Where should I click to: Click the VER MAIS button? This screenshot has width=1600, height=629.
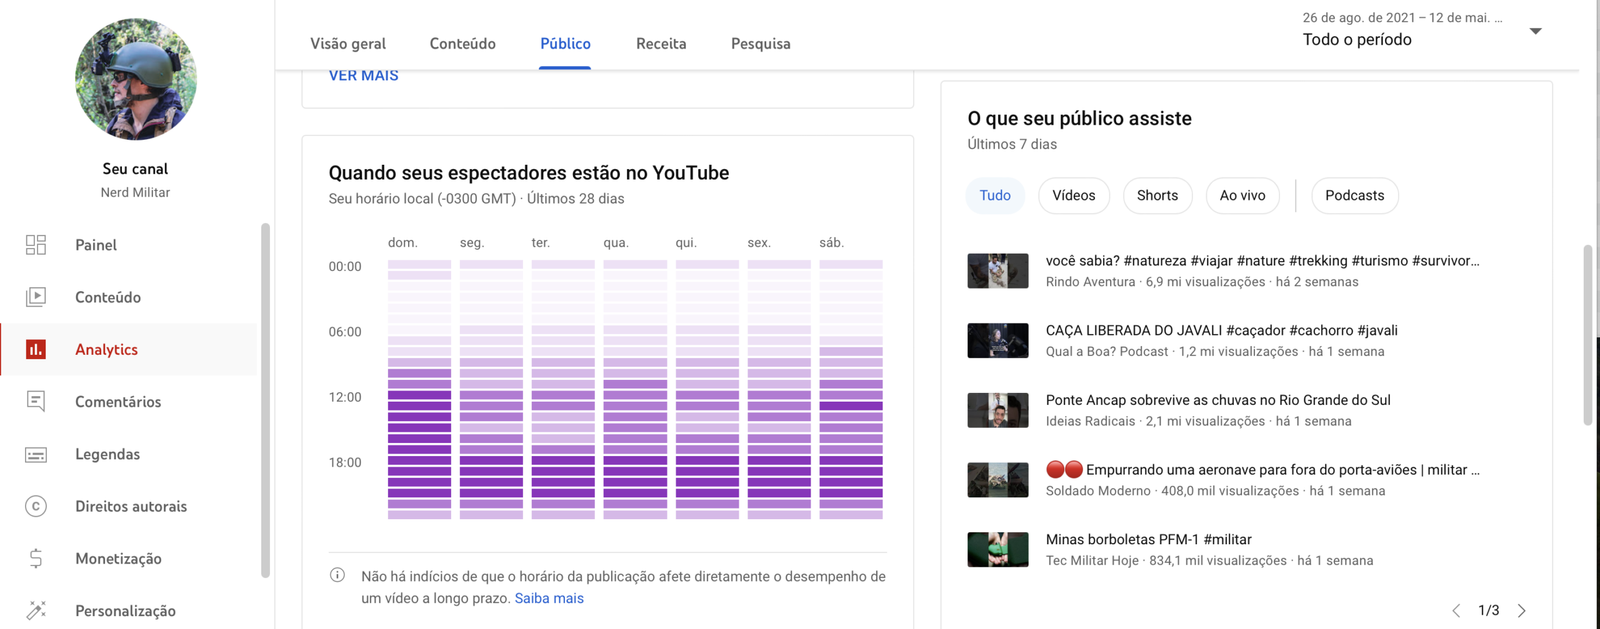[x=364, y=76]
